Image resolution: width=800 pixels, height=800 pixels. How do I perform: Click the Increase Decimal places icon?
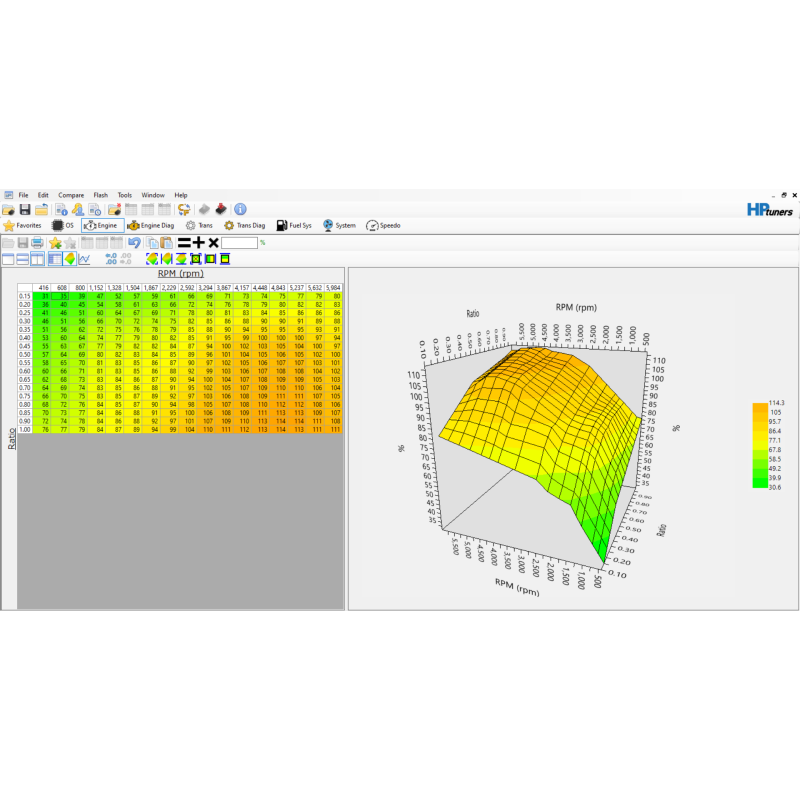110,259
